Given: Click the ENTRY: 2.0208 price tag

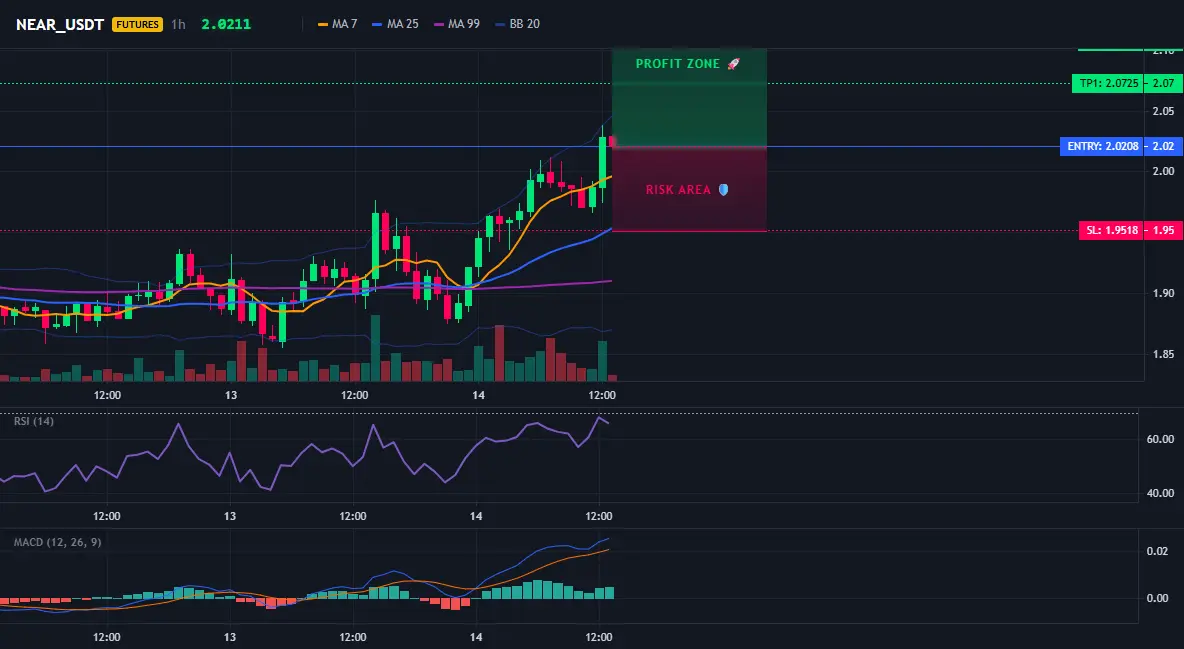Looking at the screenshot, I should [x=1101, y=146].
